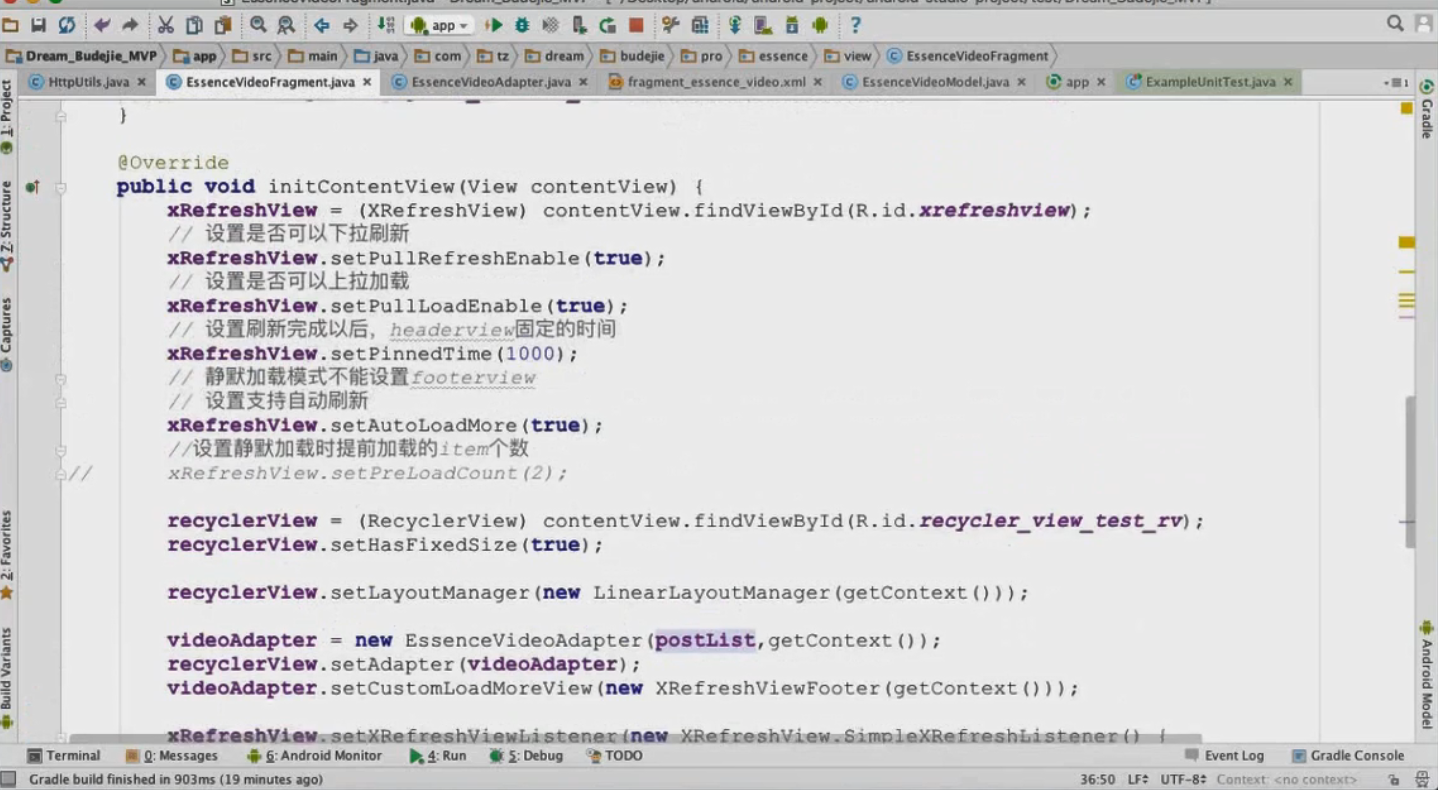This screenshot has height=790, width=1438.
Task: Close the HttpUtils.java tab
Action: (141, 83)
